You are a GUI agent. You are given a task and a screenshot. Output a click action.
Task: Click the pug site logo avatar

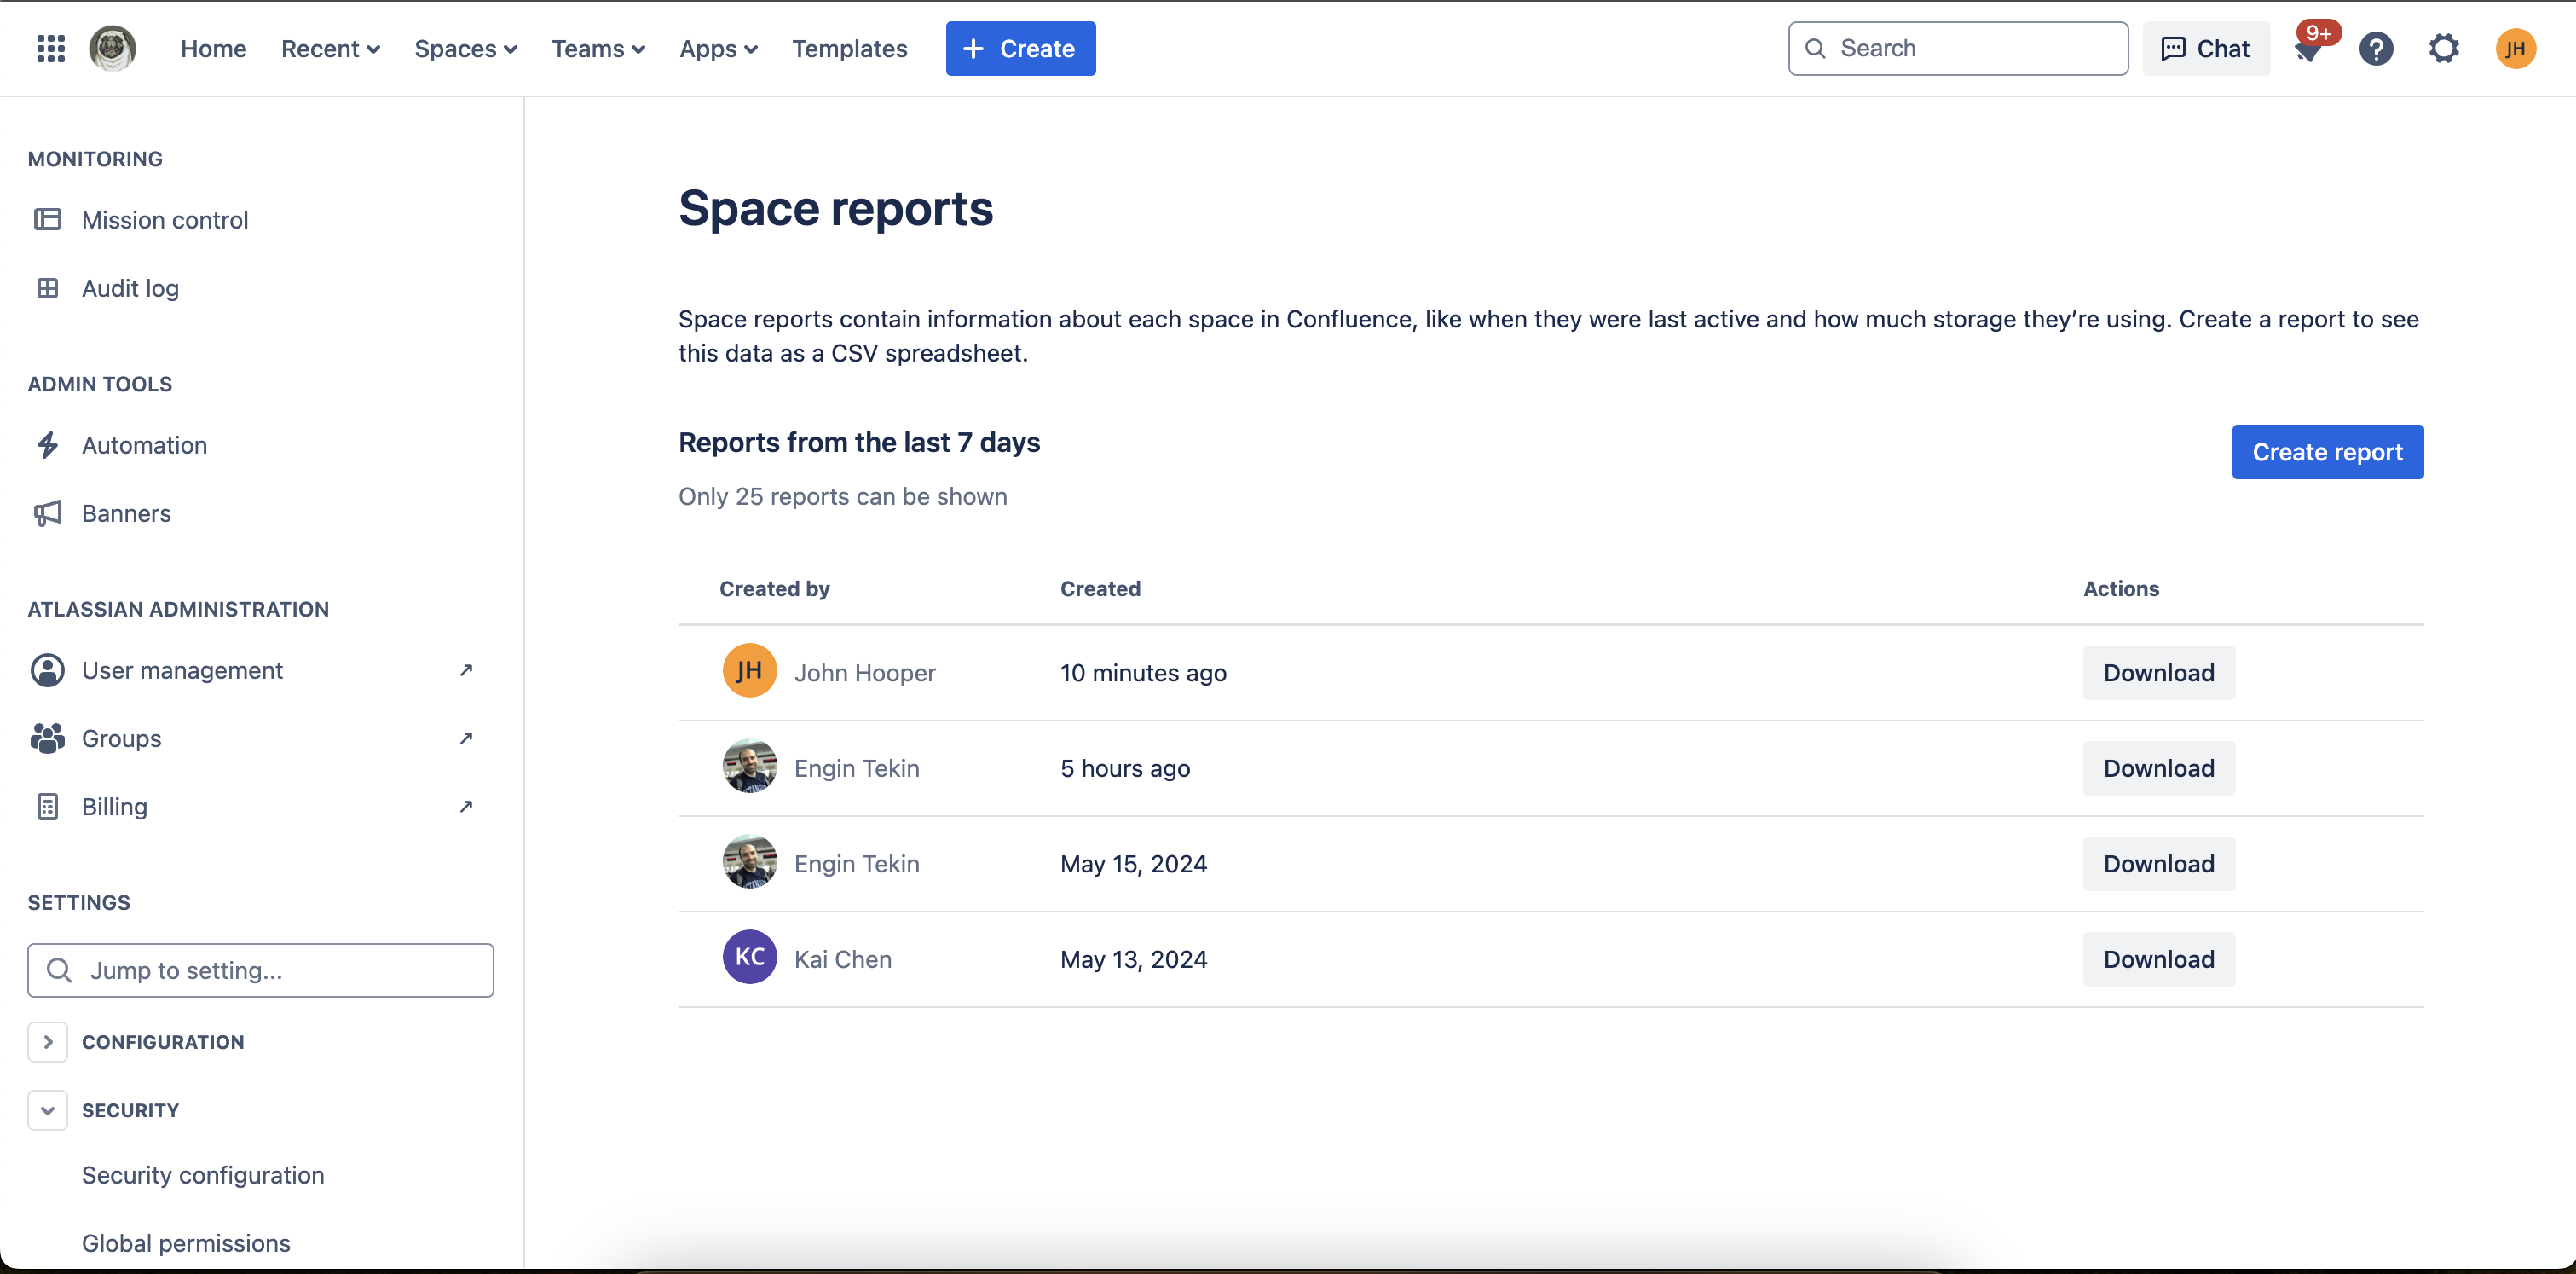(112, 48)
